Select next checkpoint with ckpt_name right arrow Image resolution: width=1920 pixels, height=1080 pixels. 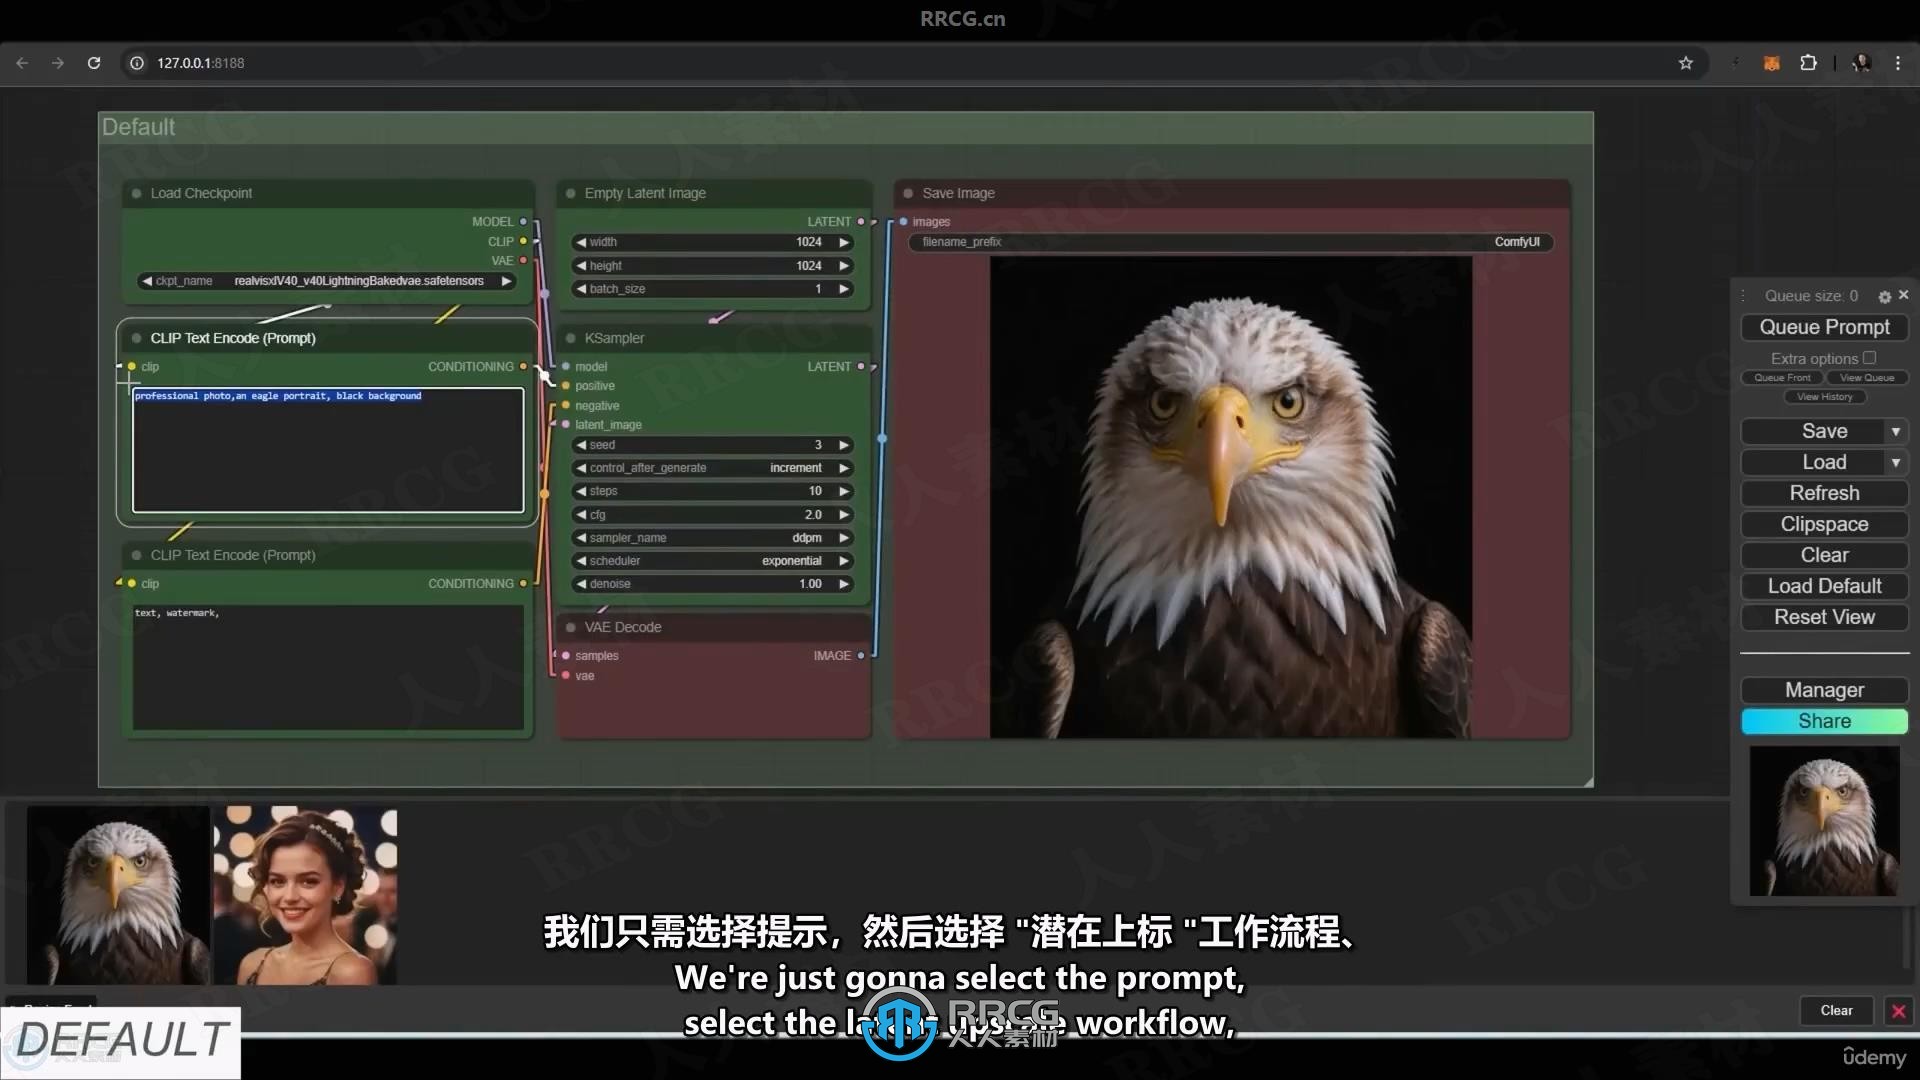(x=506, y=281)
